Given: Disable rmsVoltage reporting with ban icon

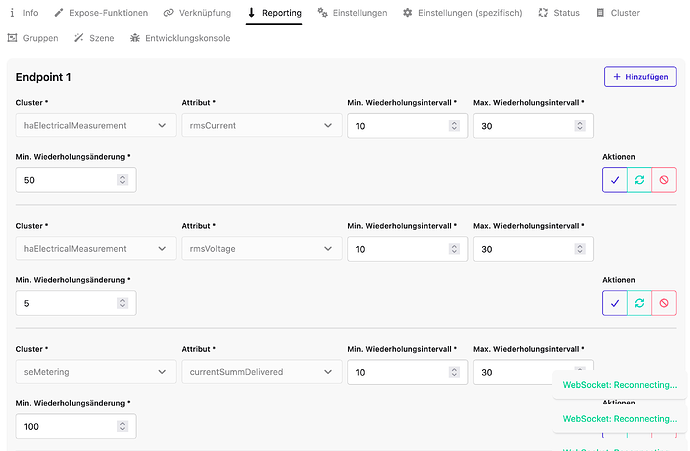Looking at the screenshot, I should pyautogui.click(x=664, y=303).
